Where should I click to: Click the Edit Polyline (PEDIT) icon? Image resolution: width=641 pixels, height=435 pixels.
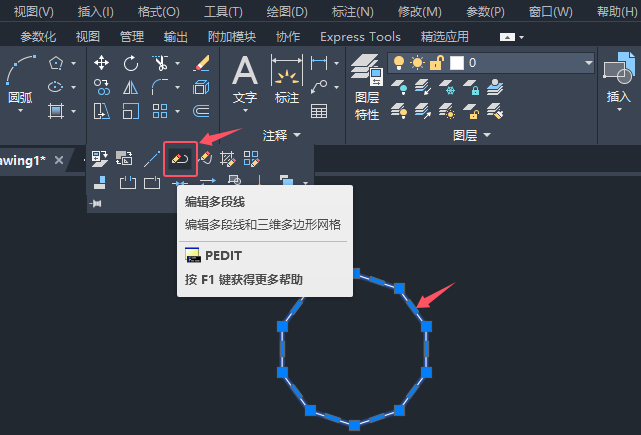click(180, 159)
